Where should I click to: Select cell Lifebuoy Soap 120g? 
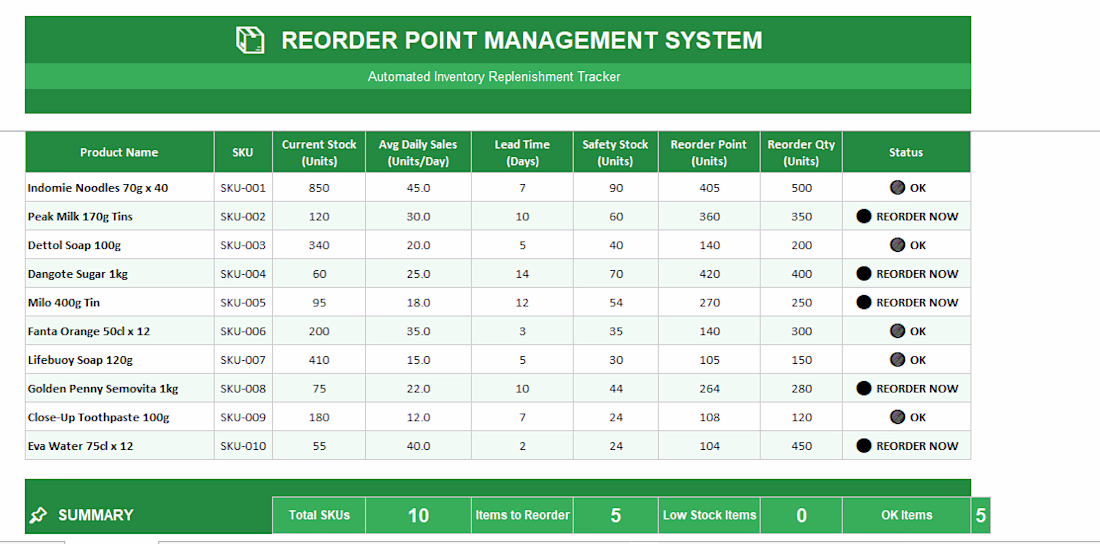[x=119, y=359]
